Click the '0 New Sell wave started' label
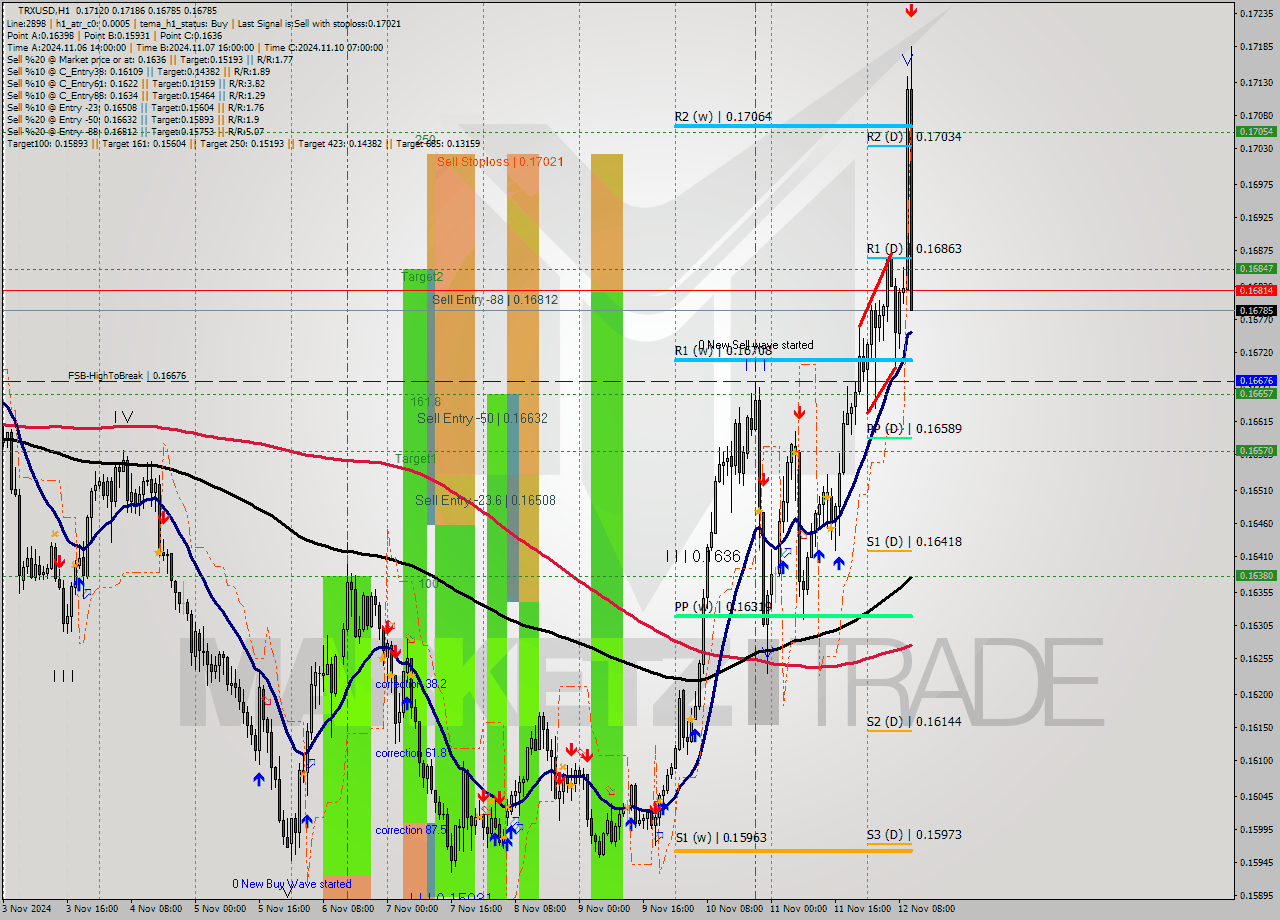 [x=756, y=345]
